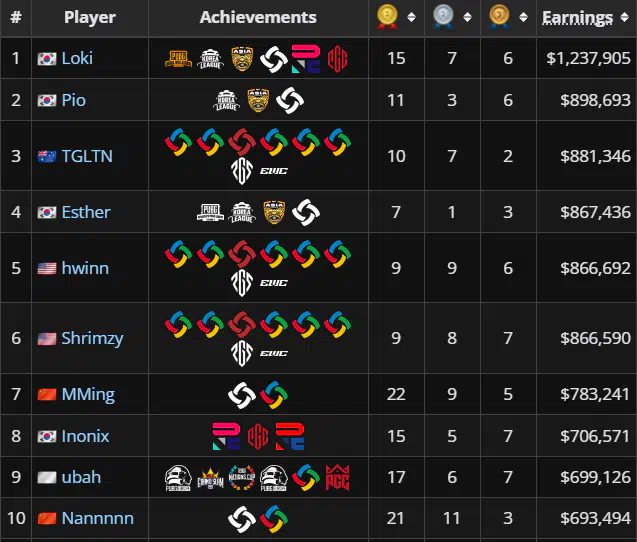Click the white knot icon in MMing's row
The height and width of the screenshot is (542, 637).
click(242, 395)
